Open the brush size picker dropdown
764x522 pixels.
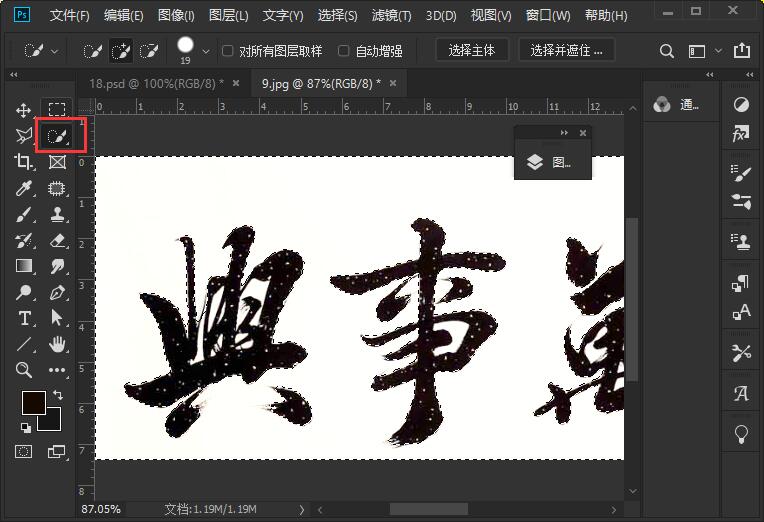click(x=206, y=51)
